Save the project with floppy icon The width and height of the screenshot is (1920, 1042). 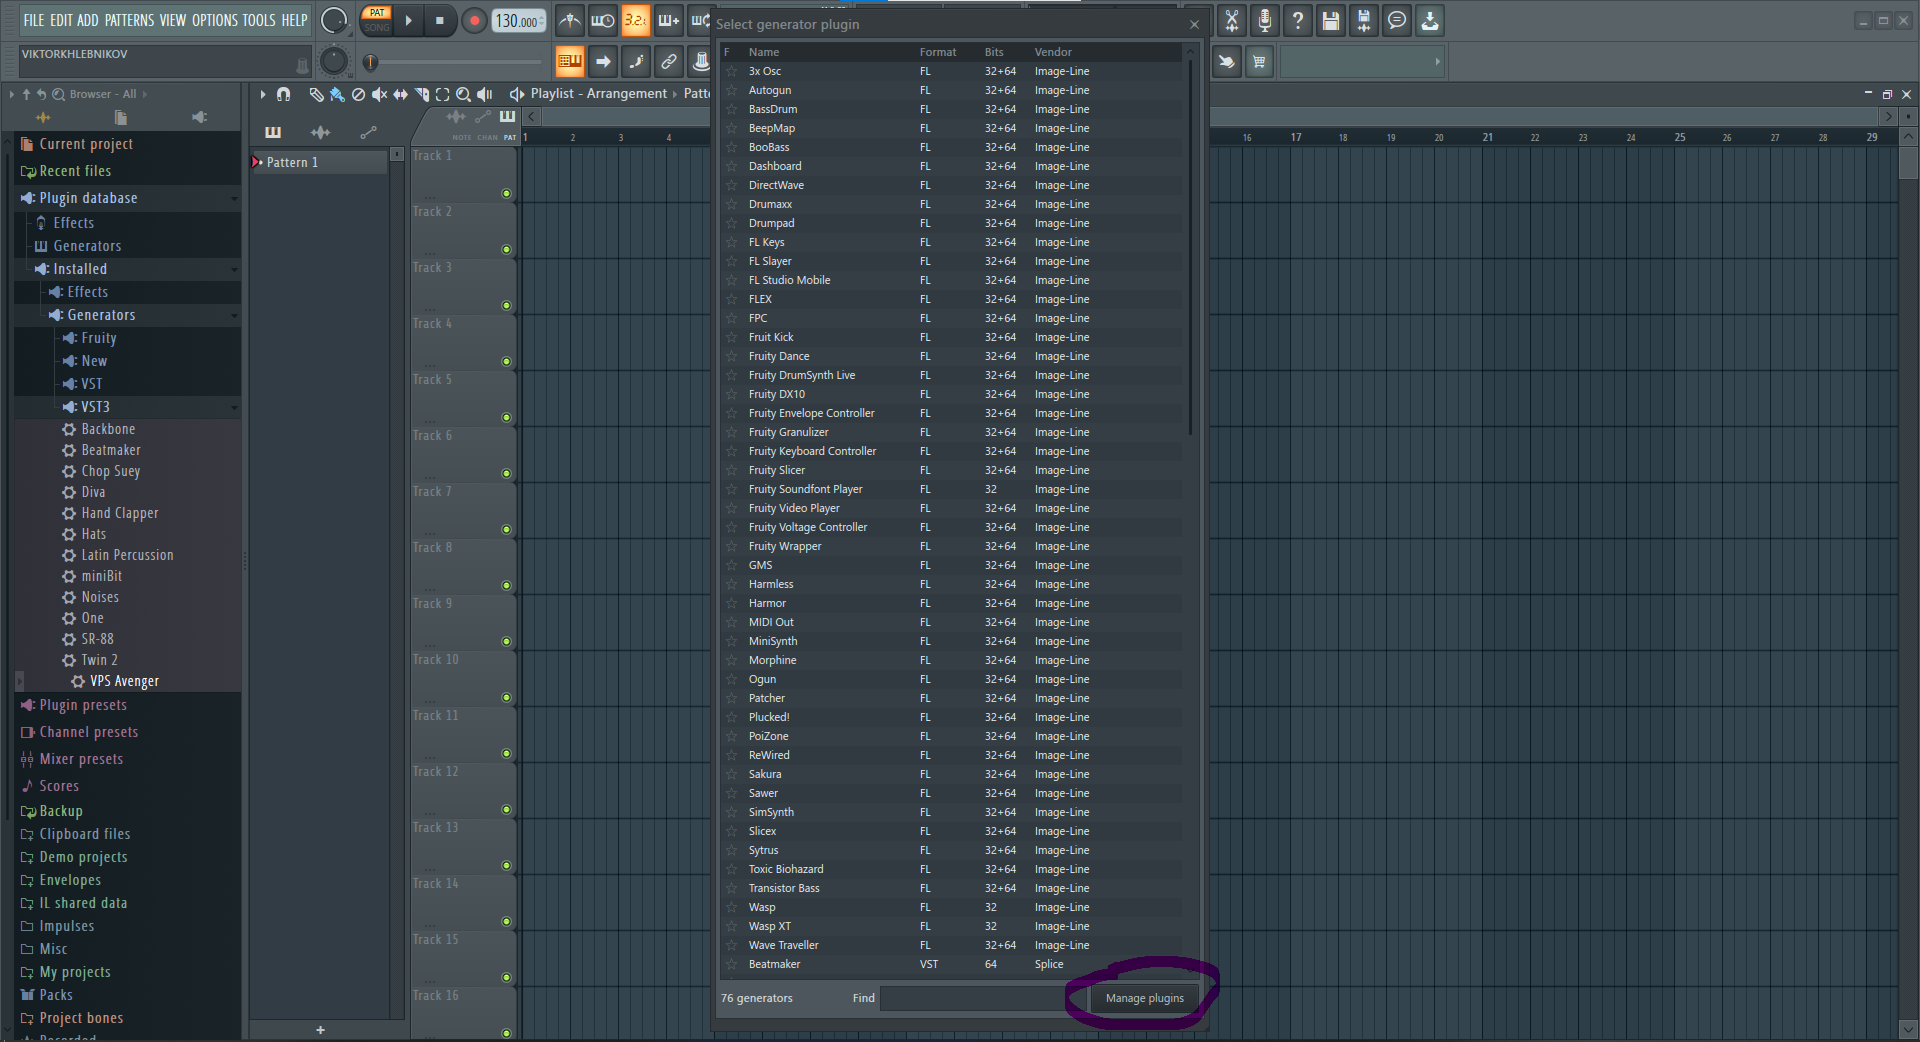[x=1331, y=20]
